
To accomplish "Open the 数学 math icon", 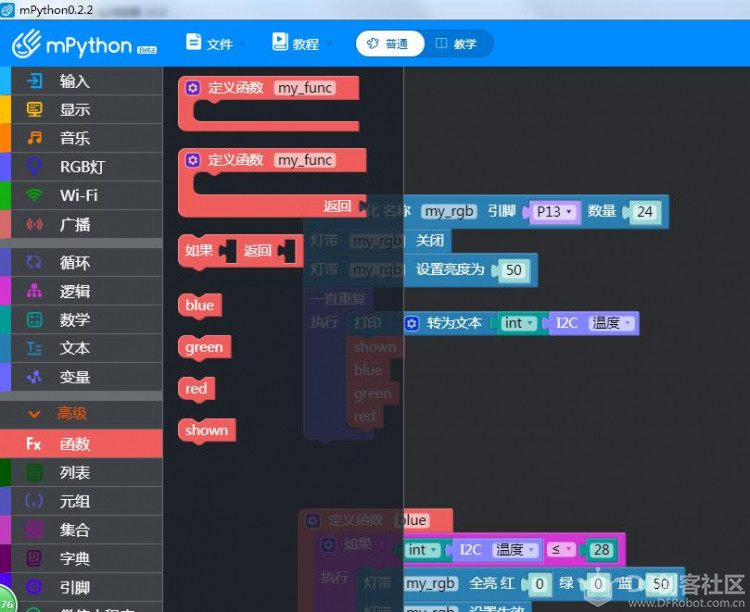I will click(x=34, y=320).
